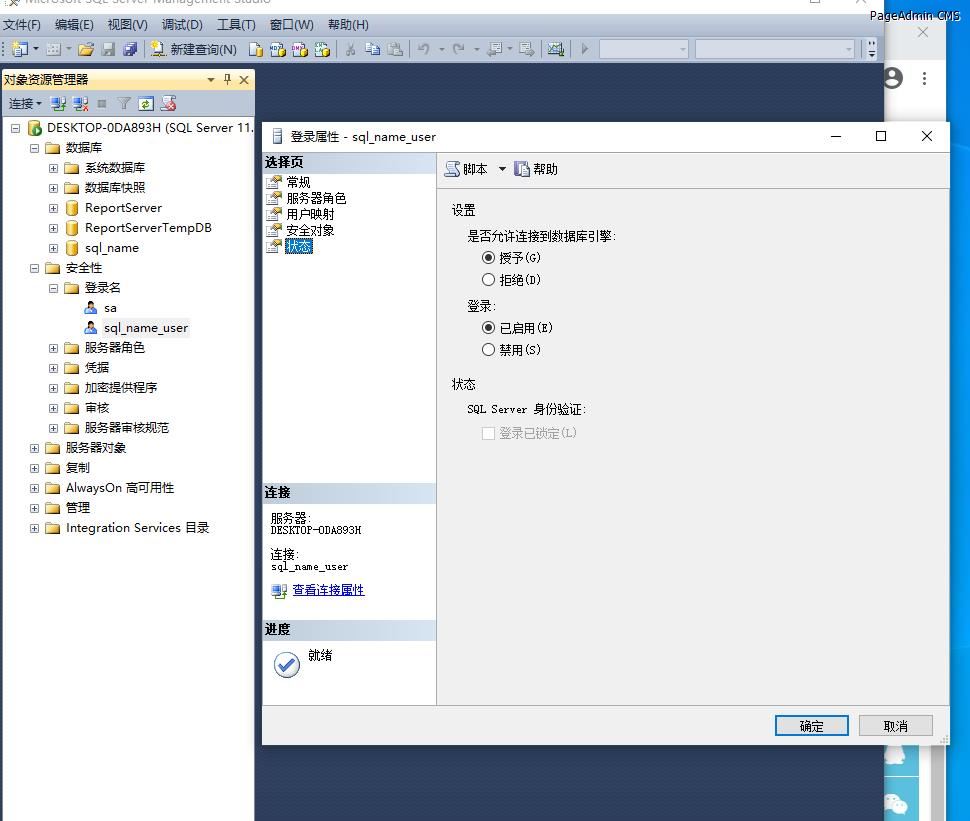The height and width of the screenshot is (821, 970).
Task: Click Connect Object Explorer icon
Action: pyautogui.click(x=59, y=104)
